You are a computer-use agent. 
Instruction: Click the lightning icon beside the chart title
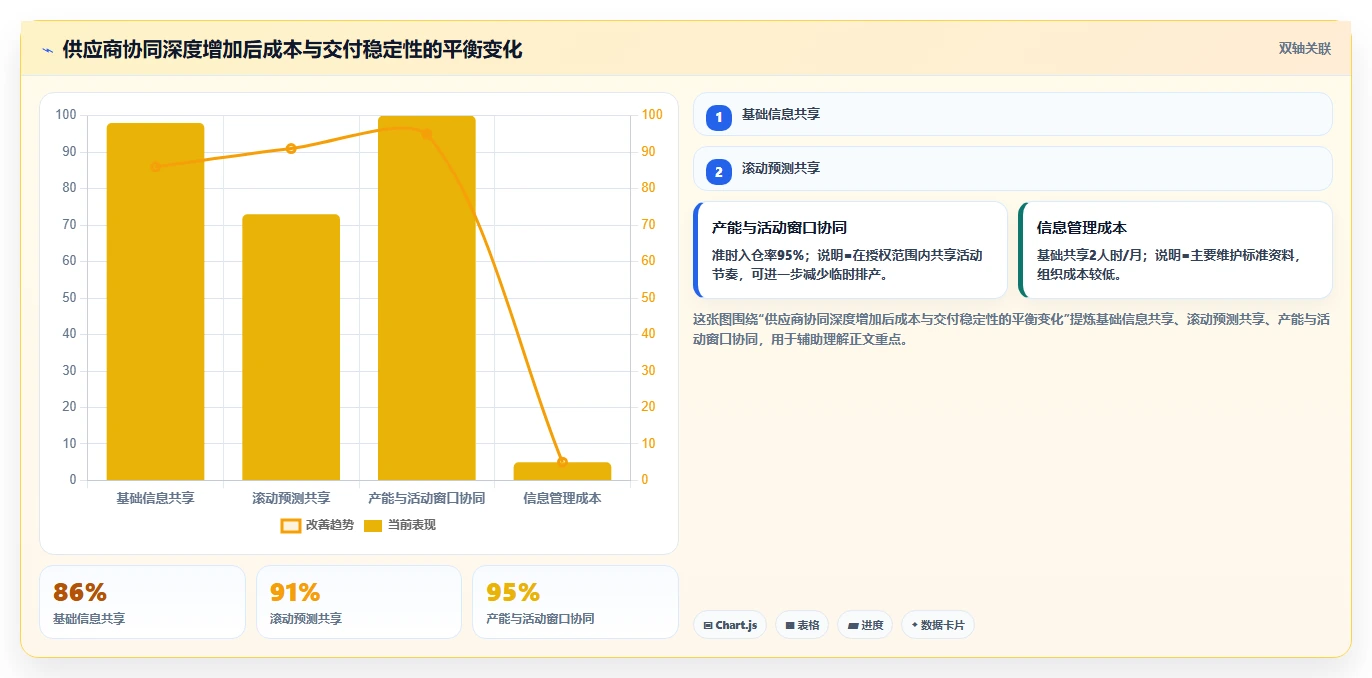tap(47, 50)
